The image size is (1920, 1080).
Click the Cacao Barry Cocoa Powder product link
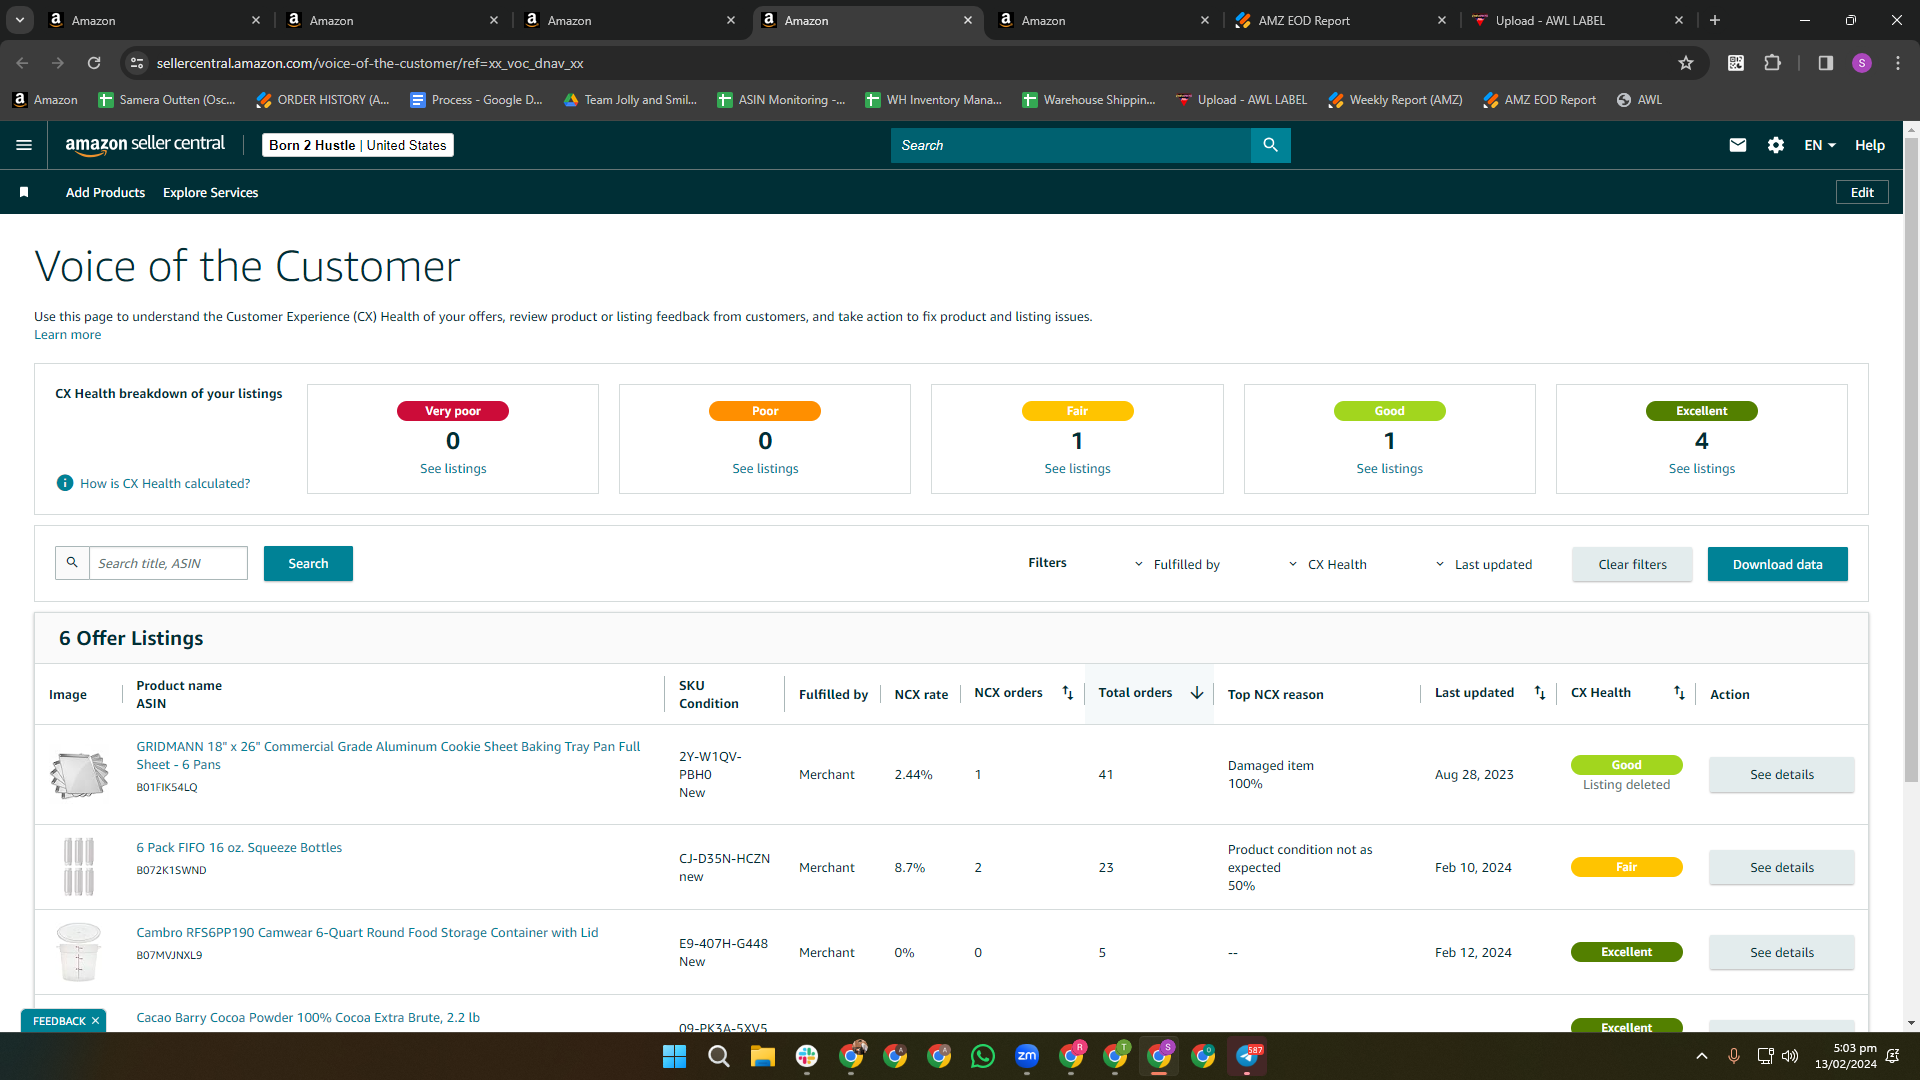[x=308, y=1017]
